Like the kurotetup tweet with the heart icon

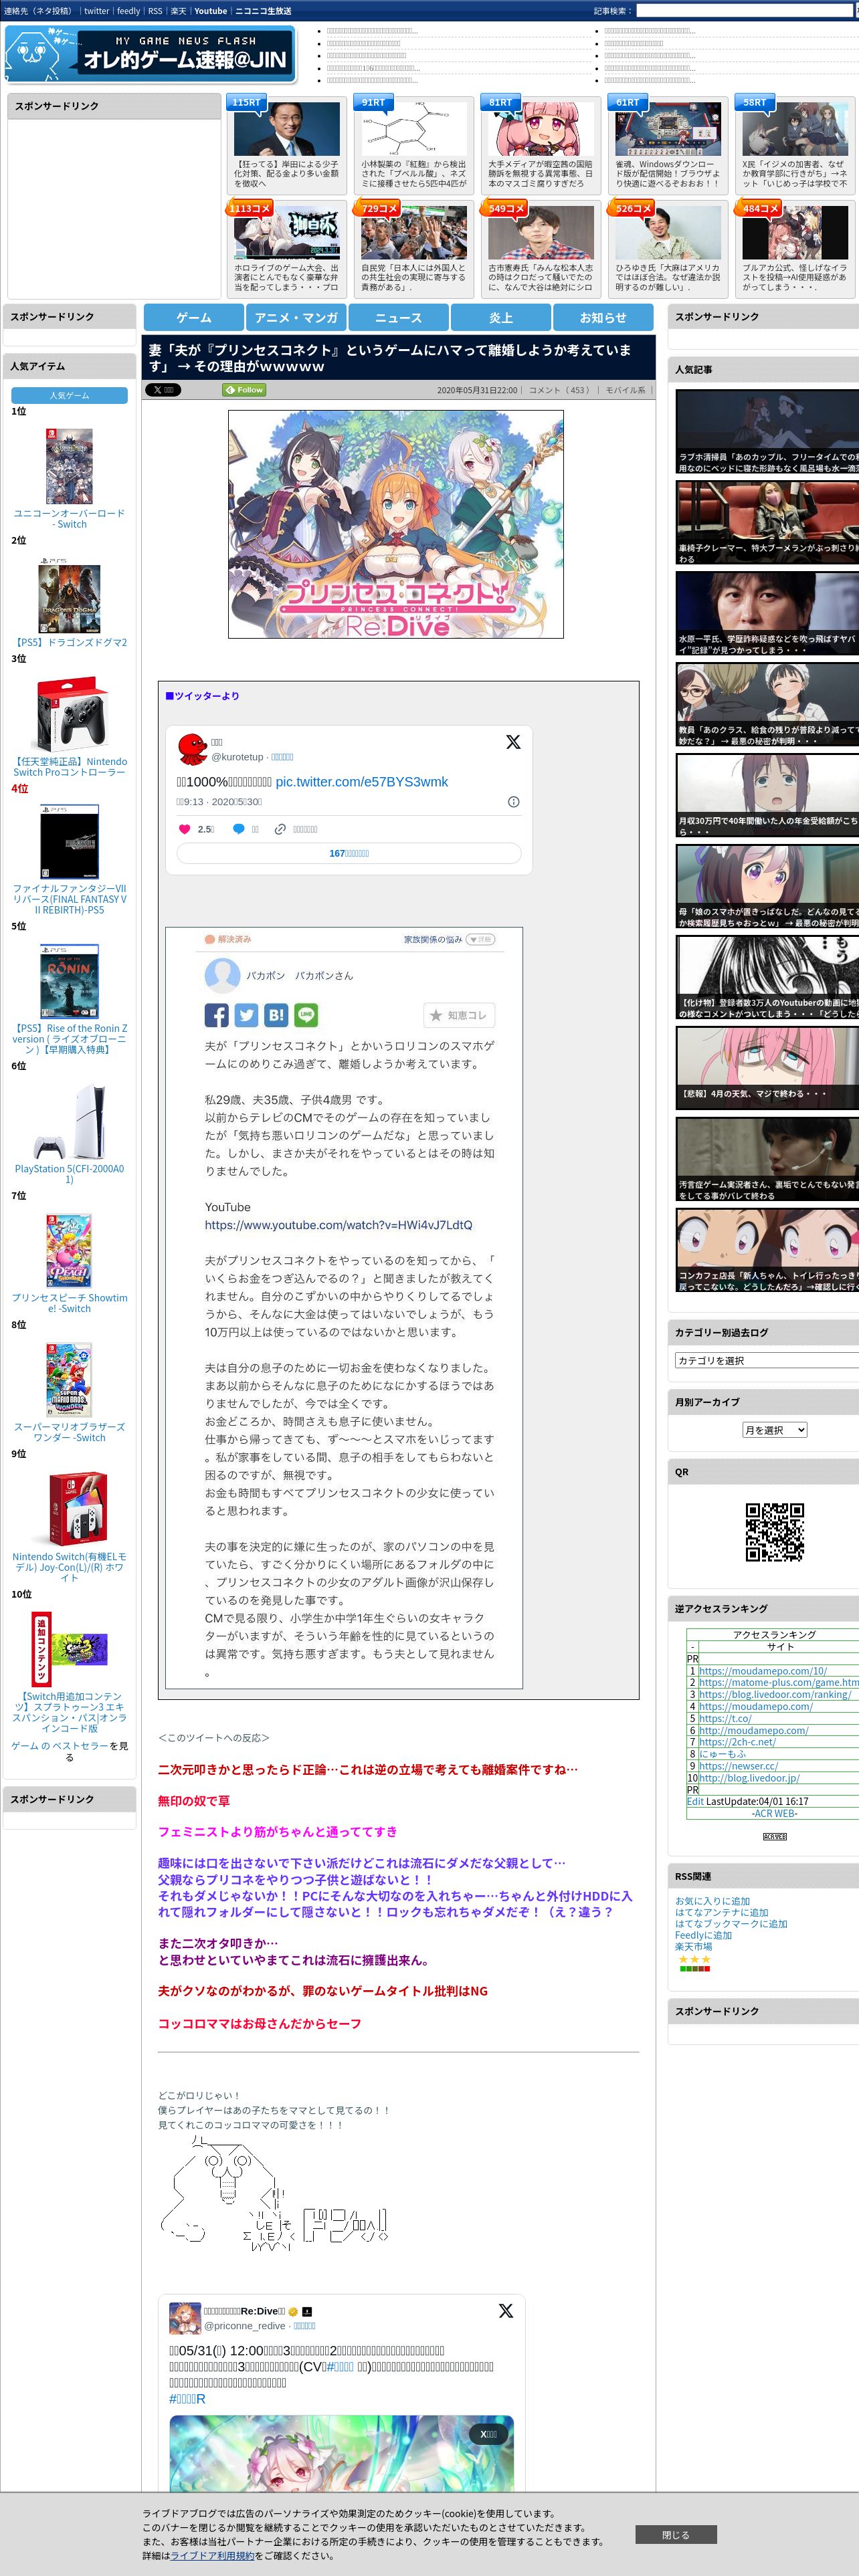click(x=184, y=829)
